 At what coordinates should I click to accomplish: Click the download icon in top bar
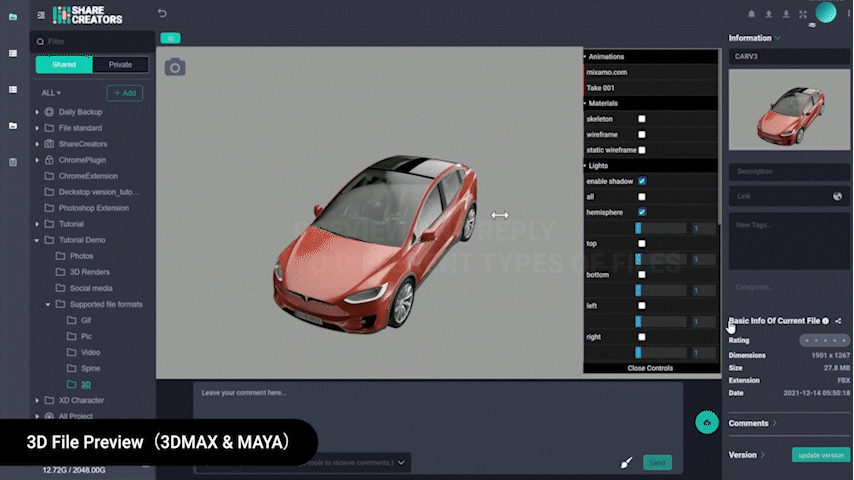(x=786, y=14)
